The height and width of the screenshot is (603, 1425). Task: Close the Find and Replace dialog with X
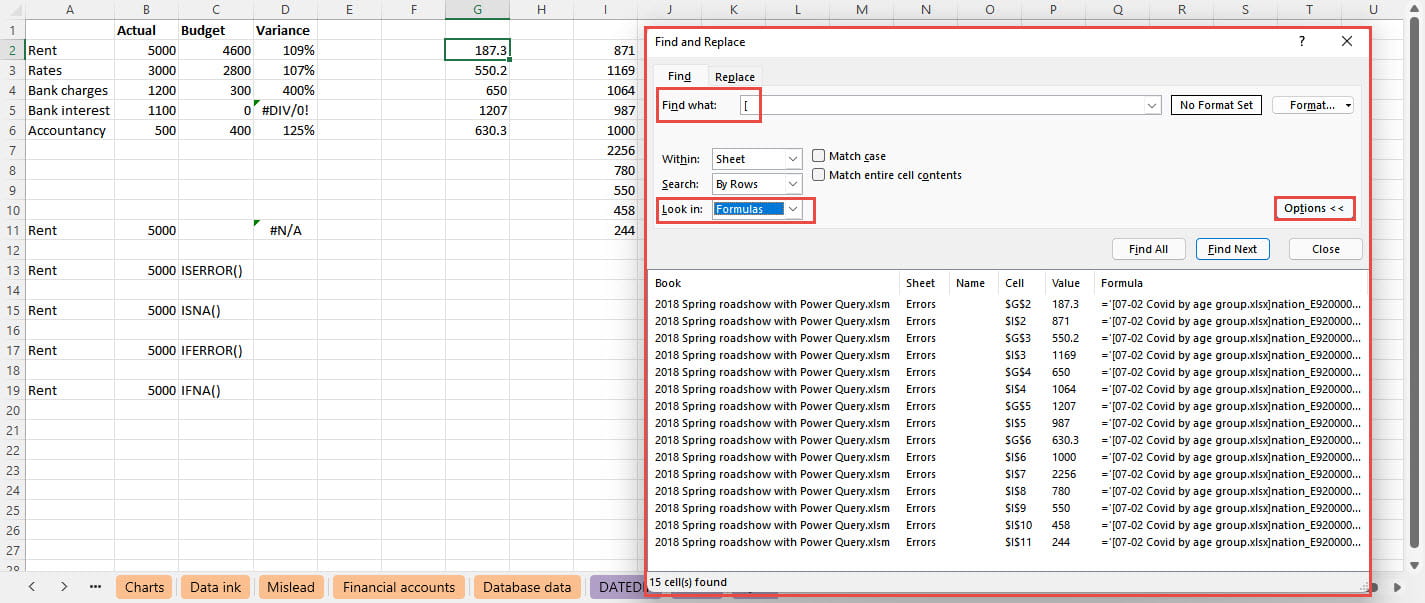tap(1346, 42)
